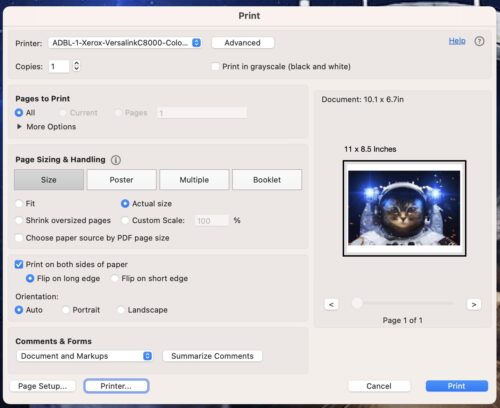Go to previous preview page arrow

pyautogui.click(x=331, y=304)
